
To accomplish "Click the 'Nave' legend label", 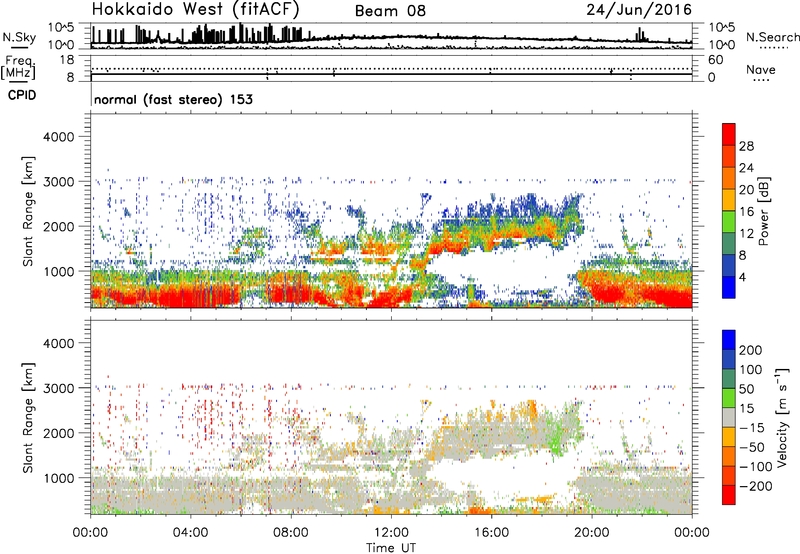I will (x=760, y=70).
